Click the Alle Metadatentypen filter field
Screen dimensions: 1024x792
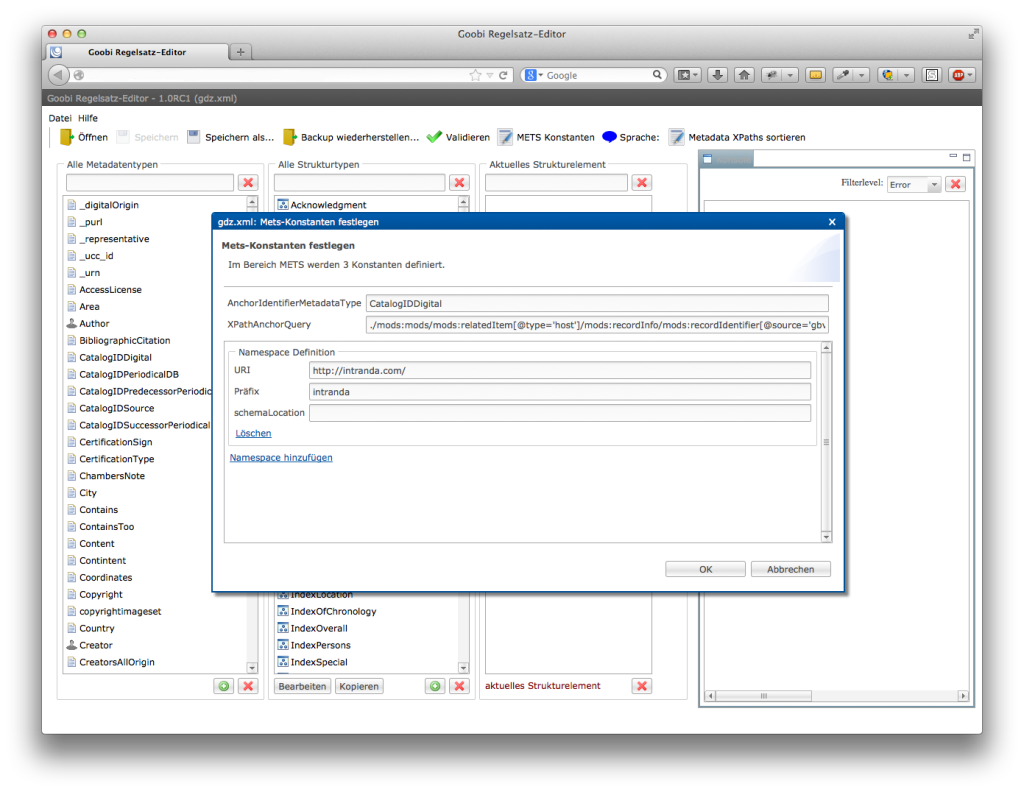150,183
